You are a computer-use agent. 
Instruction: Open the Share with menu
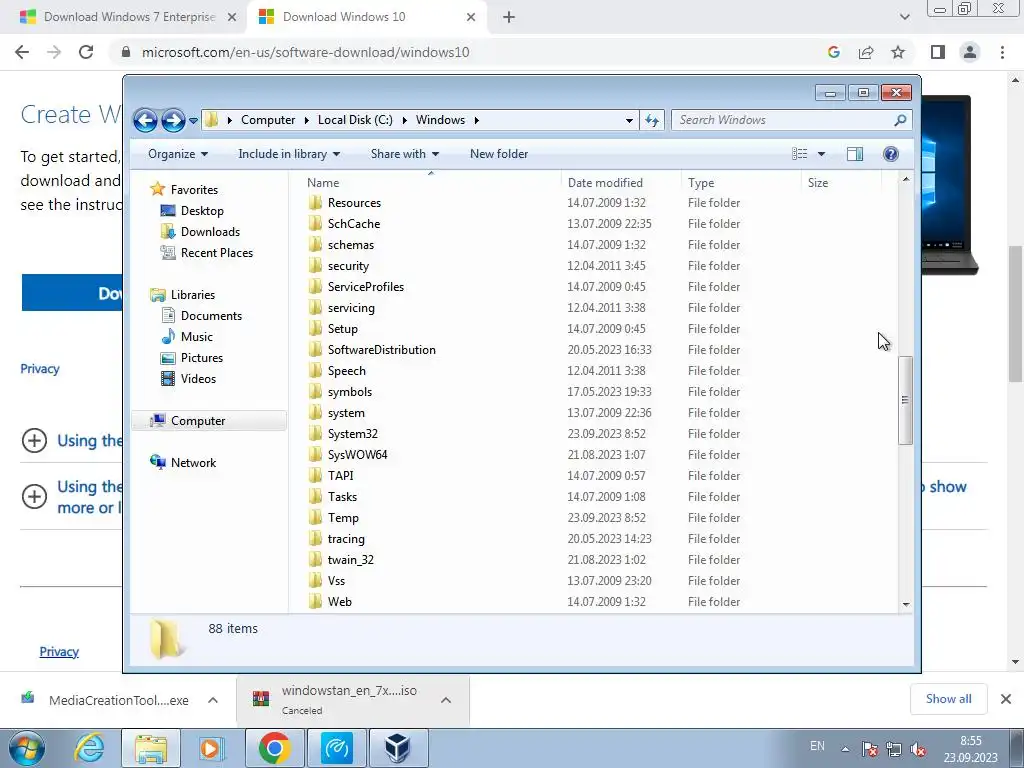click(x=404, y=154)
